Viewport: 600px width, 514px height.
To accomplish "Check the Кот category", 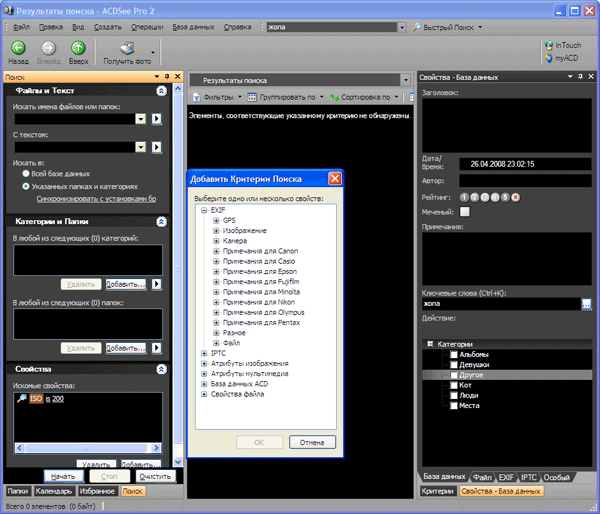I will (x=454, y=385).
